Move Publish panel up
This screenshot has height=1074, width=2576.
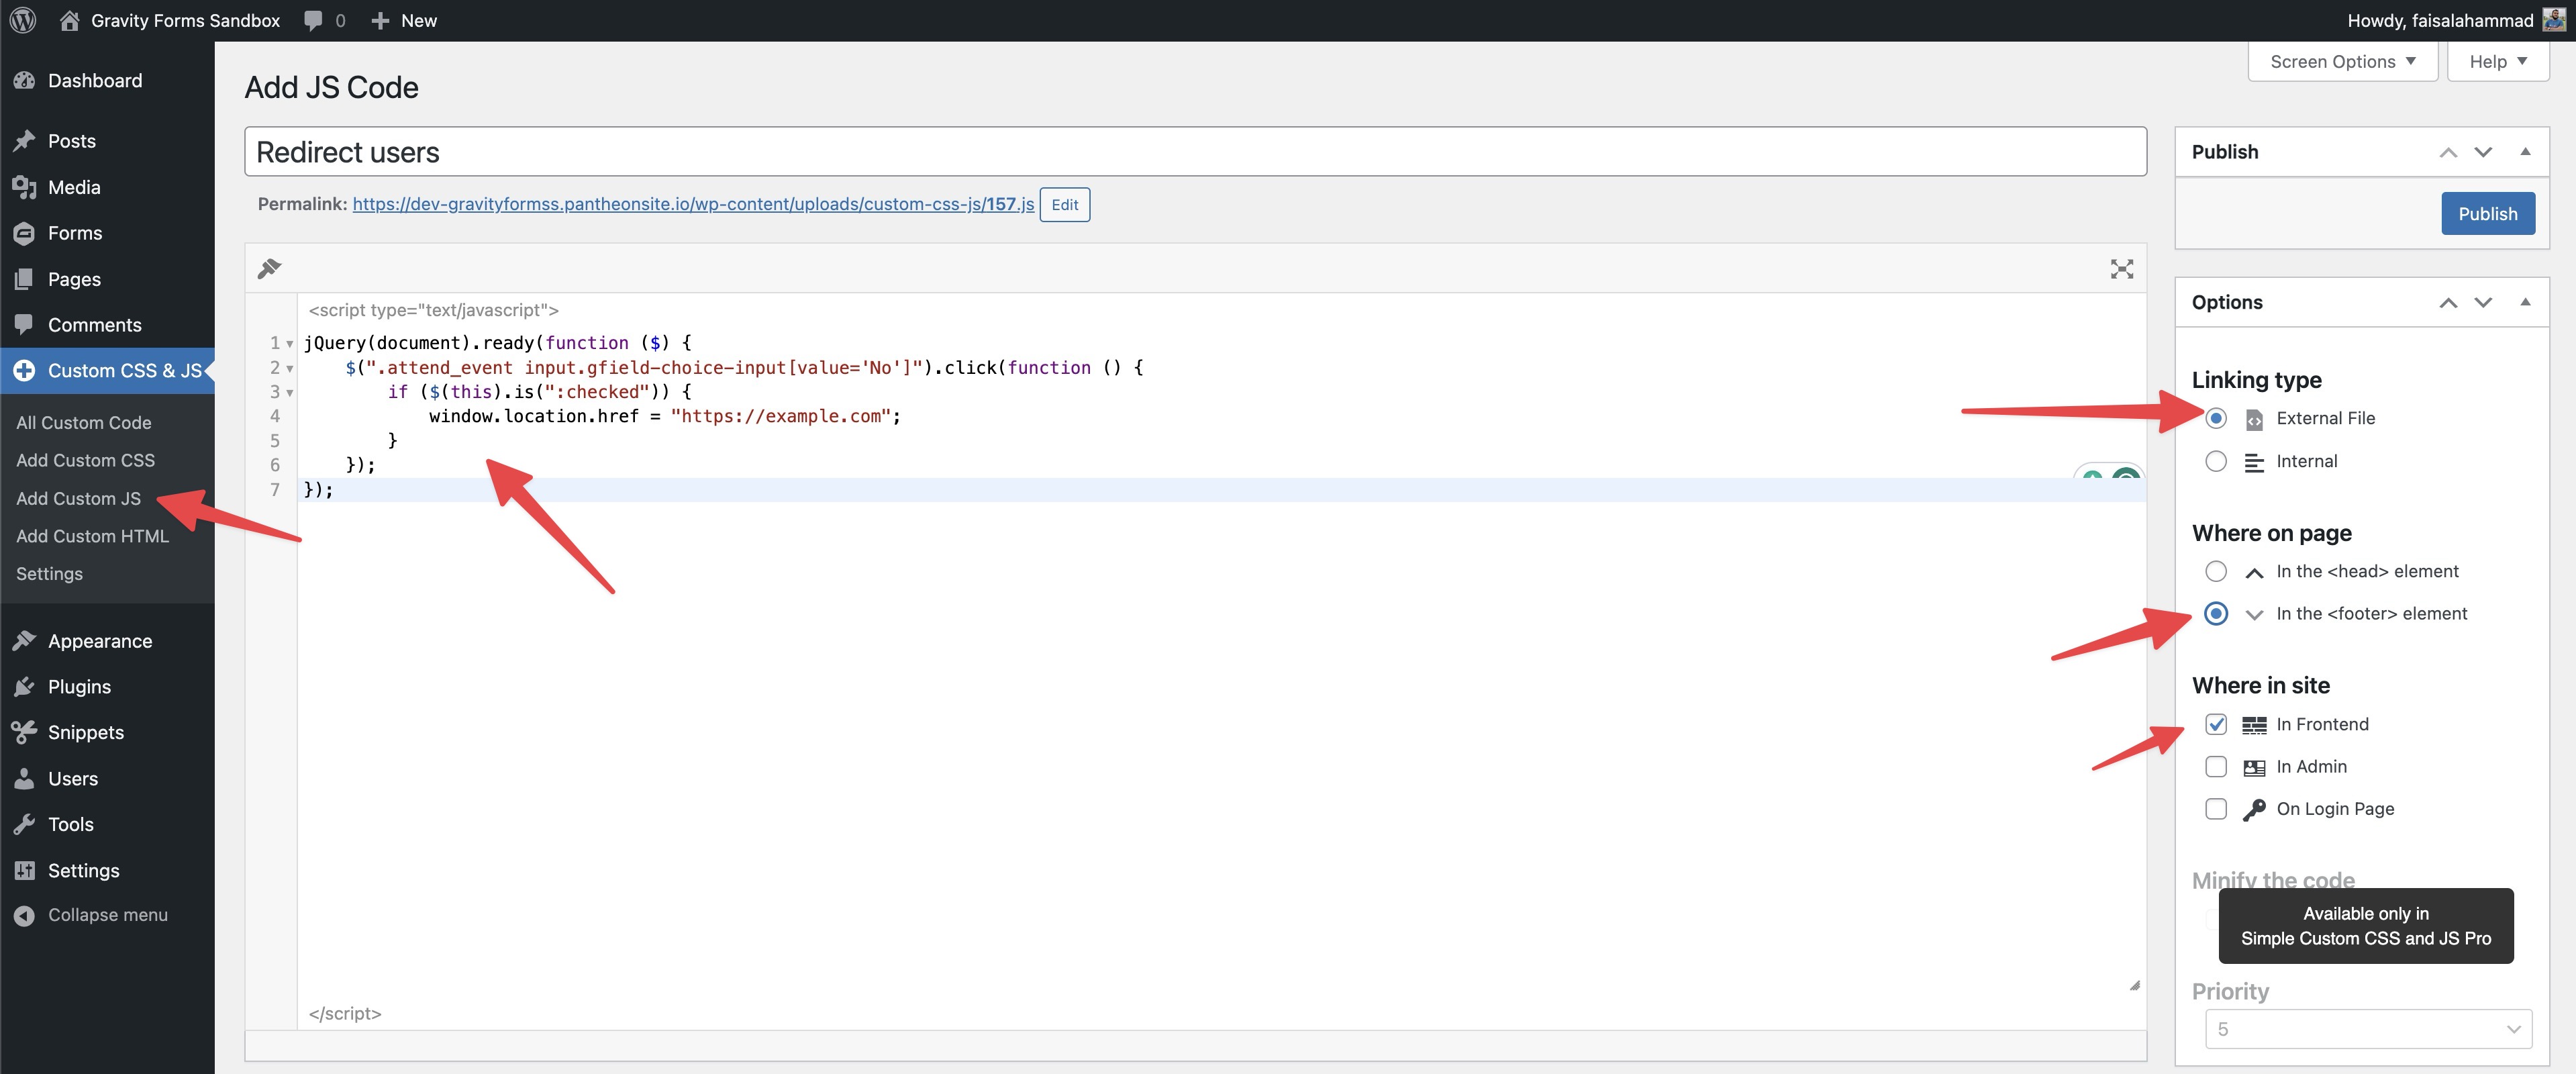pyautogui.click(x=2448, y=152)
